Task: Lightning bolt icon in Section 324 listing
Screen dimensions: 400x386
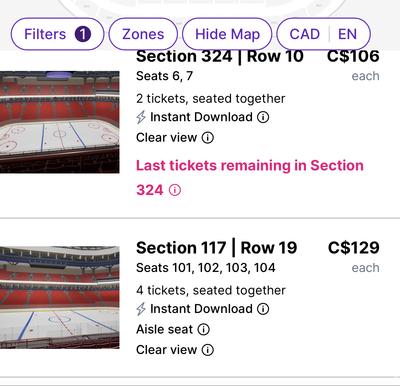Action: [141, 117]
